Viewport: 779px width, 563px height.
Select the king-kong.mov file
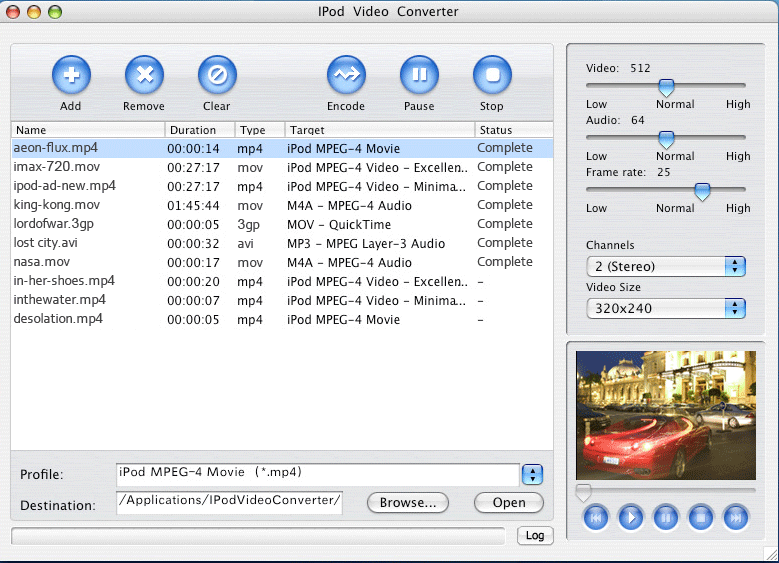[57, 205]
